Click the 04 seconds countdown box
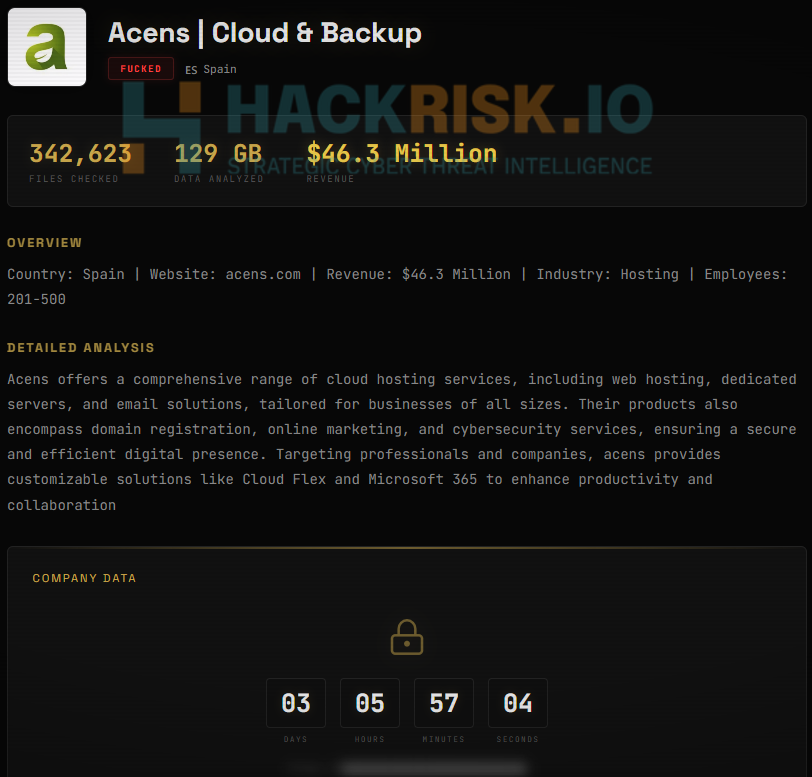Viewport: 812px width, 777px height. (518, 703)
